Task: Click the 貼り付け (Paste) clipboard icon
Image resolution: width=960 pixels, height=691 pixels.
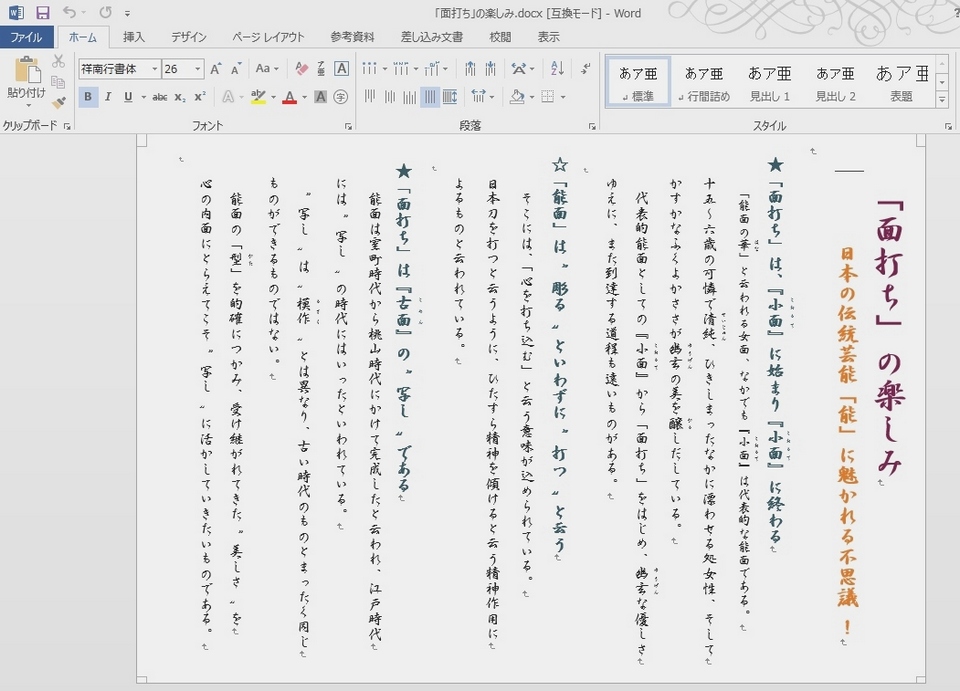Action: [27, 69]
